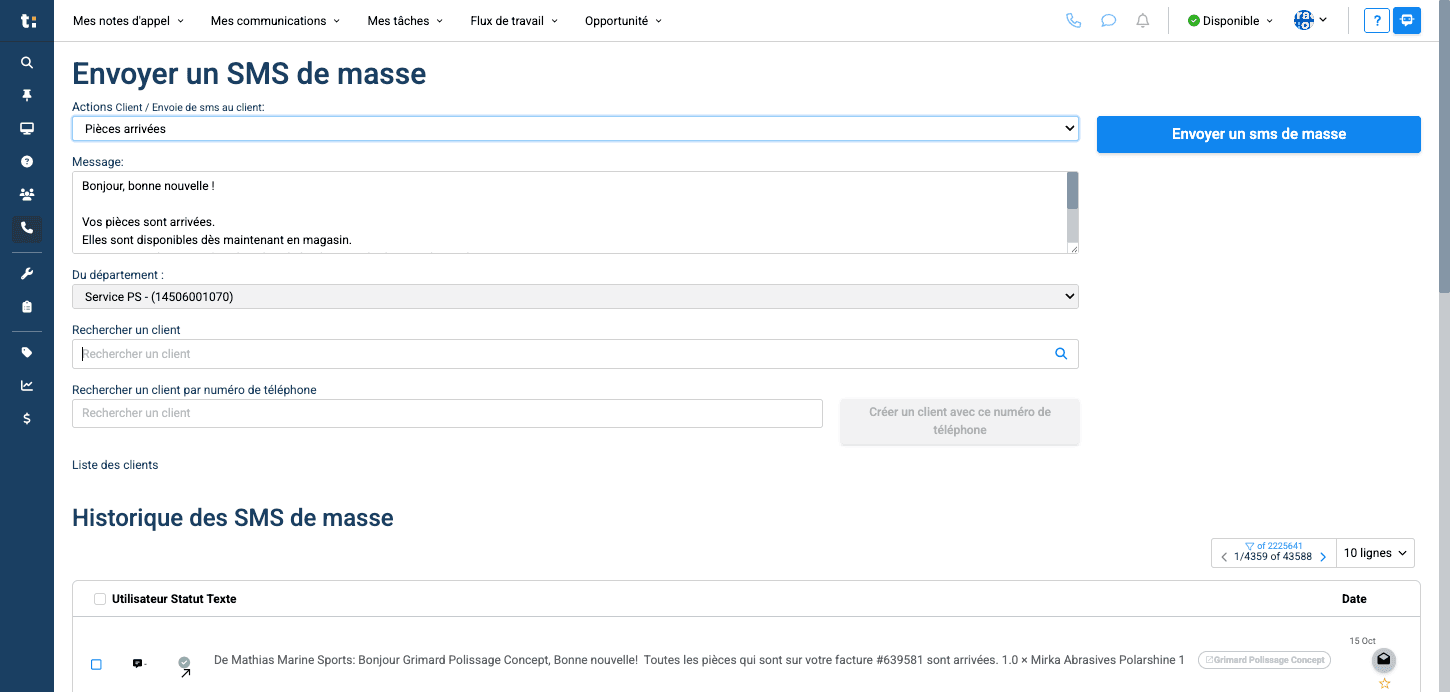Click the clipboard sidebar icon

coord(27,306)
